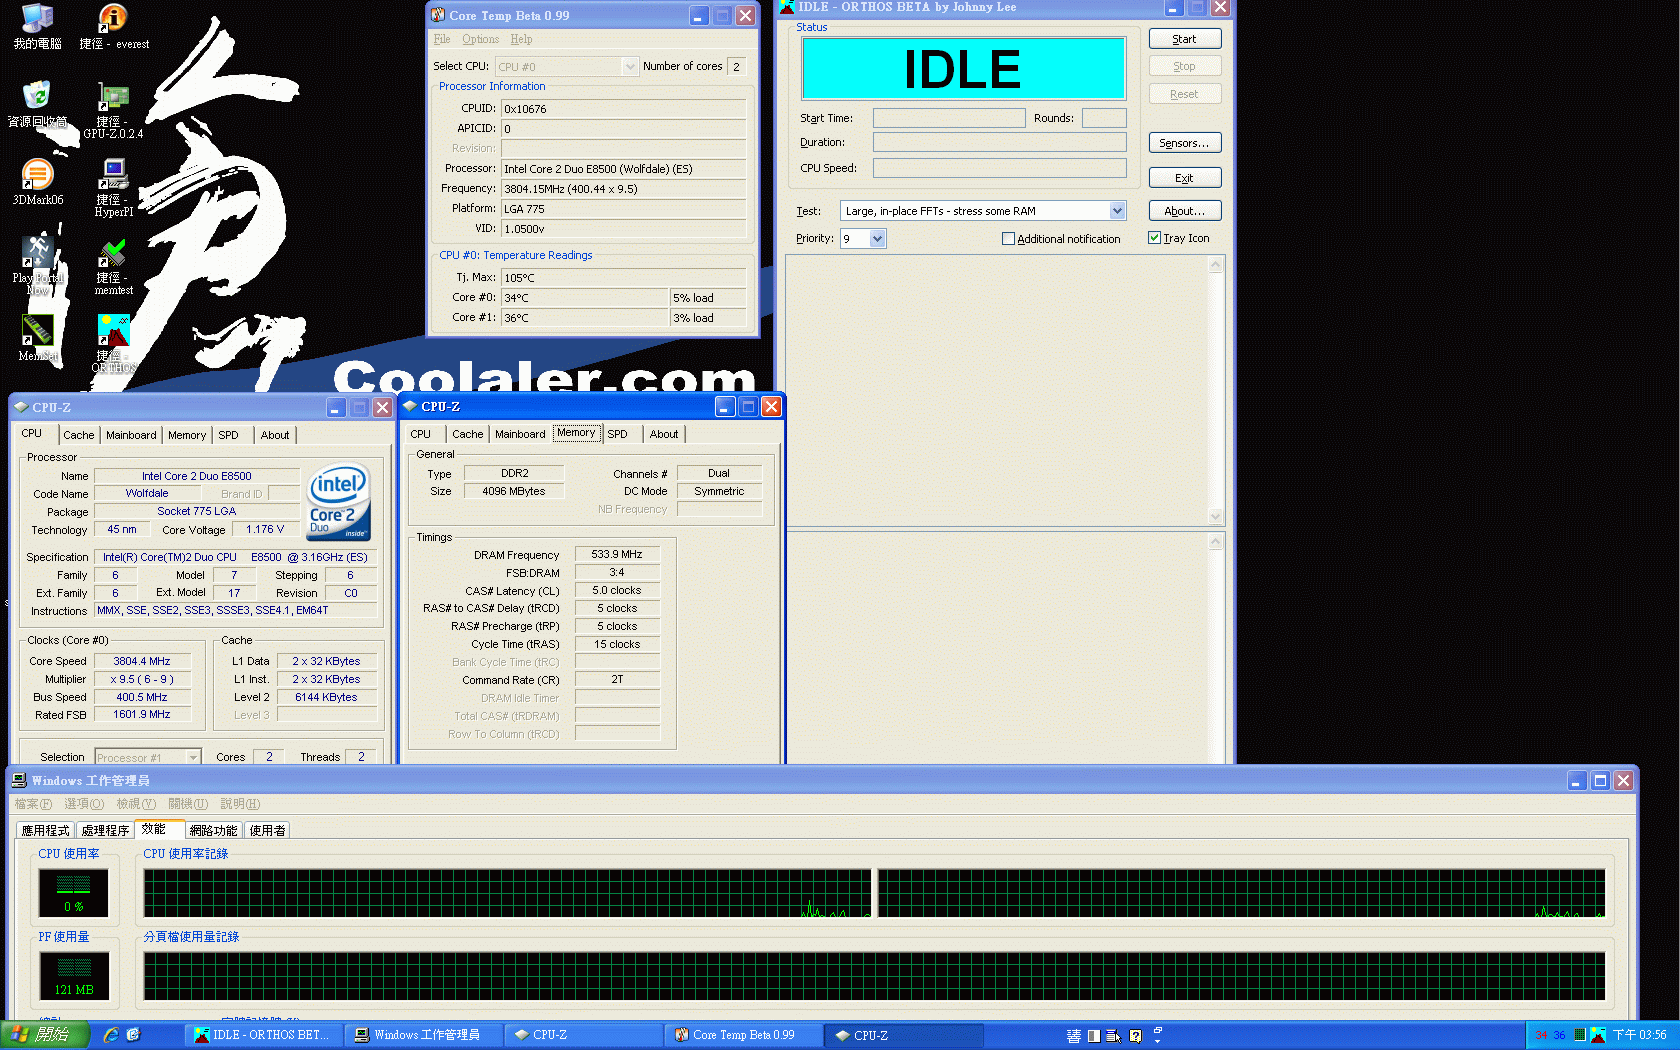Click the About... button in ORTHOS
Image resolution: width=1680 pixels, height=1050 pixels.
pyautogui.click(x=1184, y=211)
